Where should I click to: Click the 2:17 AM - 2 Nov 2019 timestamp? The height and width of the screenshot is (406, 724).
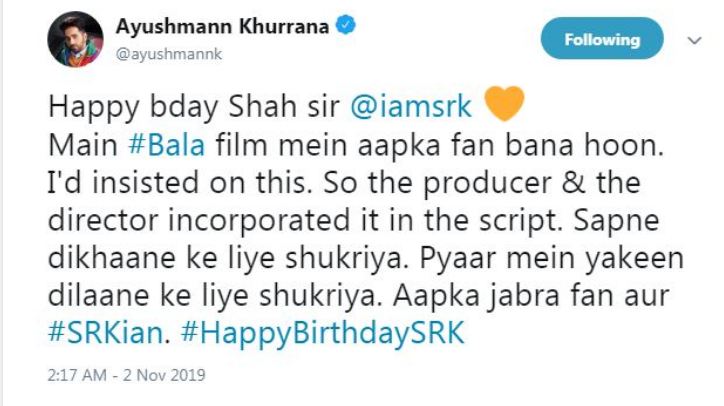click(x=127, y=375)
